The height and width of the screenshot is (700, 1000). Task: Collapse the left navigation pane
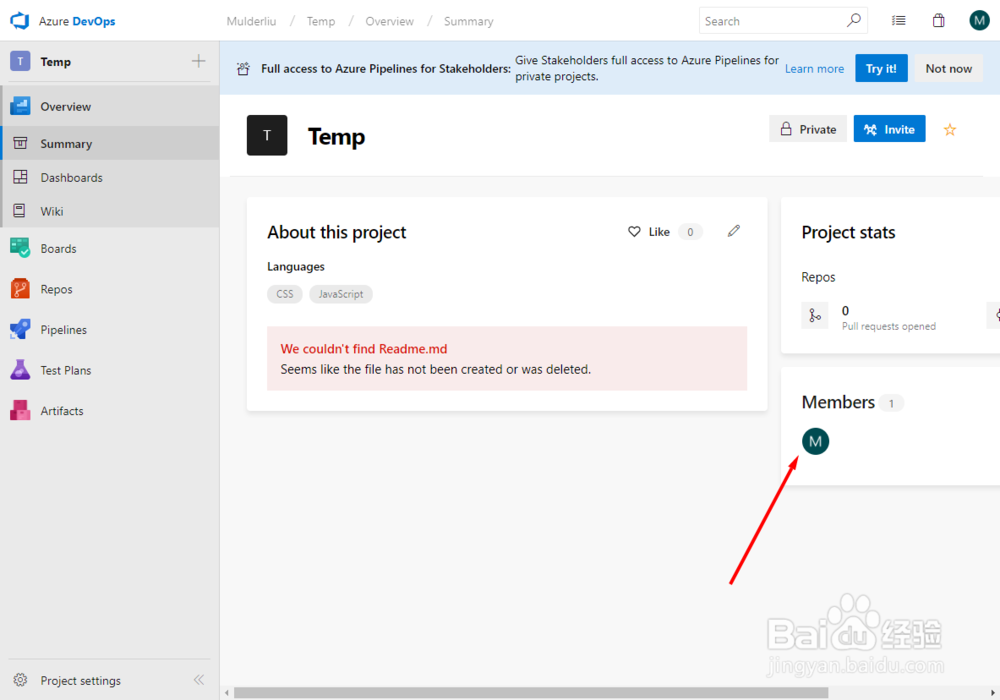coord(199,680)
